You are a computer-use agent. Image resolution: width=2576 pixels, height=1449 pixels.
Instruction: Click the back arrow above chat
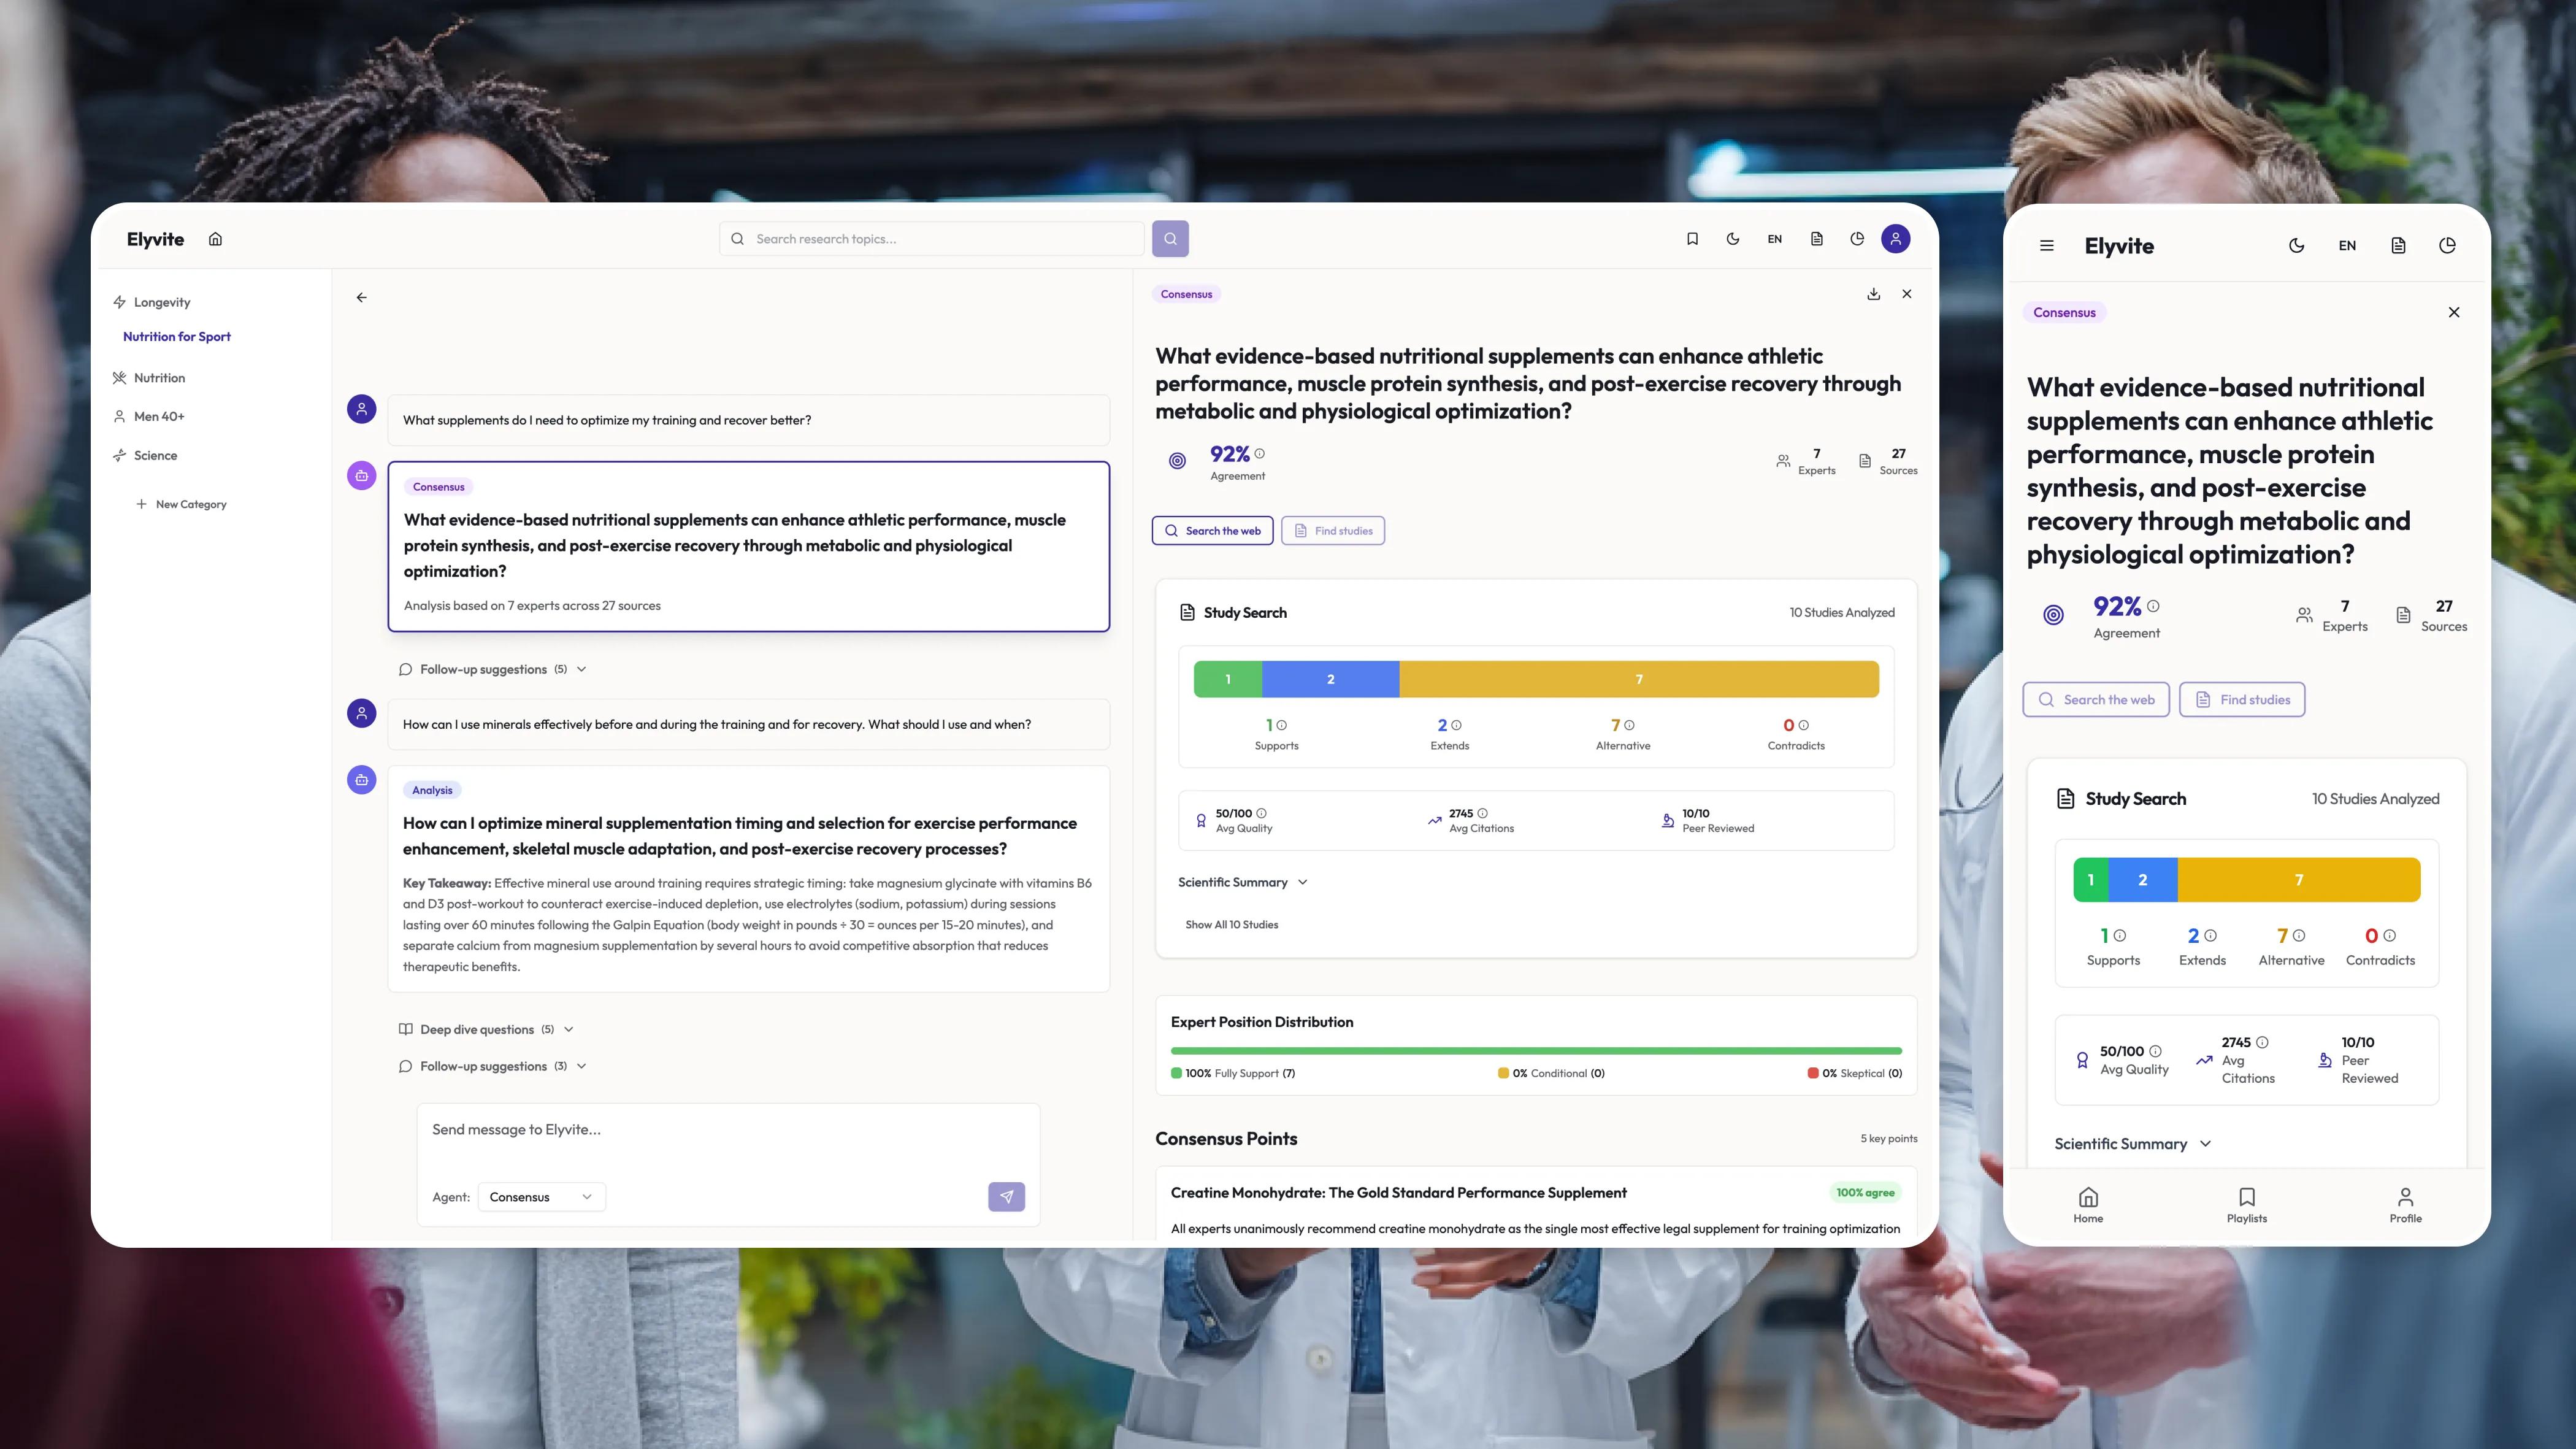pos(362,298)
